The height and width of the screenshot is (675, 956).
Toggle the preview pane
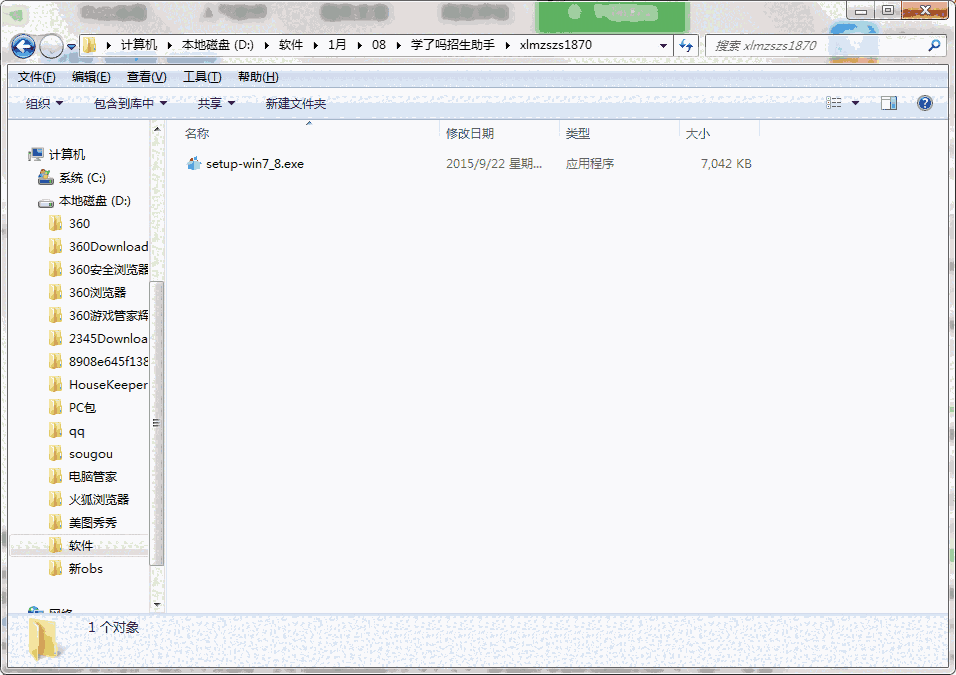889,102
